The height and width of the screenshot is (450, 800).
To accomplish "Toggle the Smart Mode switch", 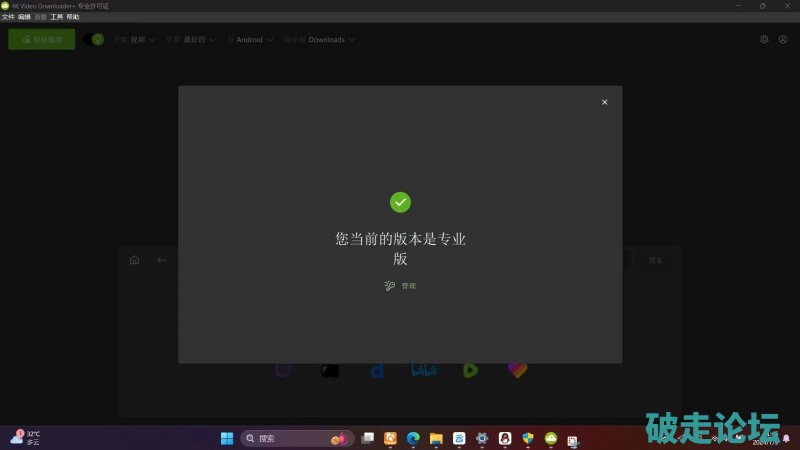I will tap(95, 40).
